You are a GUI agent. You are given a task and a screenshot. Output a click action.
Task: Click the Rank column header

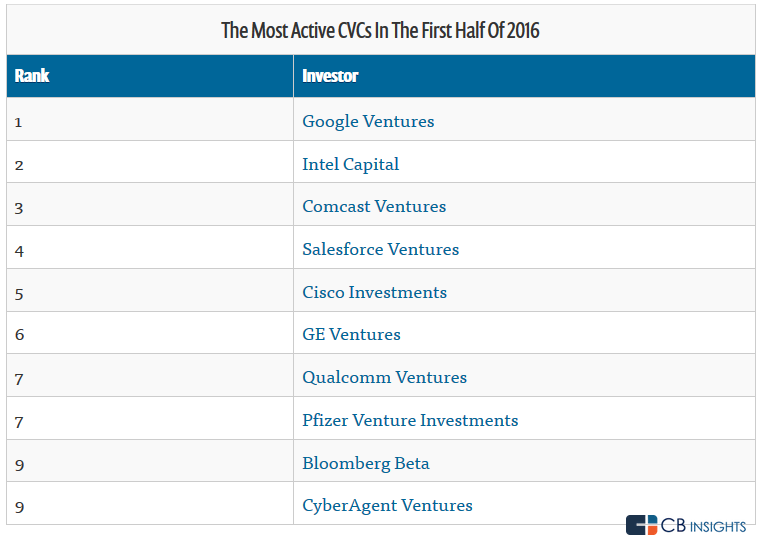[x=32, y=76]
